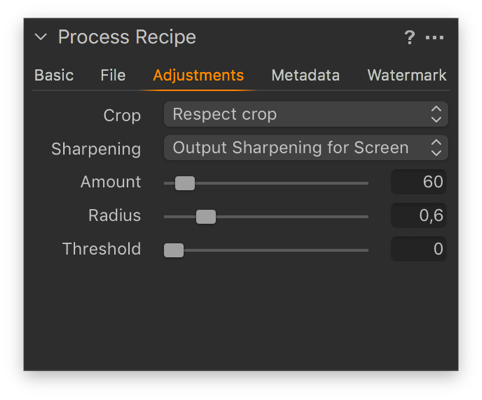Image resolution: width=482 pixels, height=400 pixels.
Task: Switch to the Basic tab
Action: 54,75
